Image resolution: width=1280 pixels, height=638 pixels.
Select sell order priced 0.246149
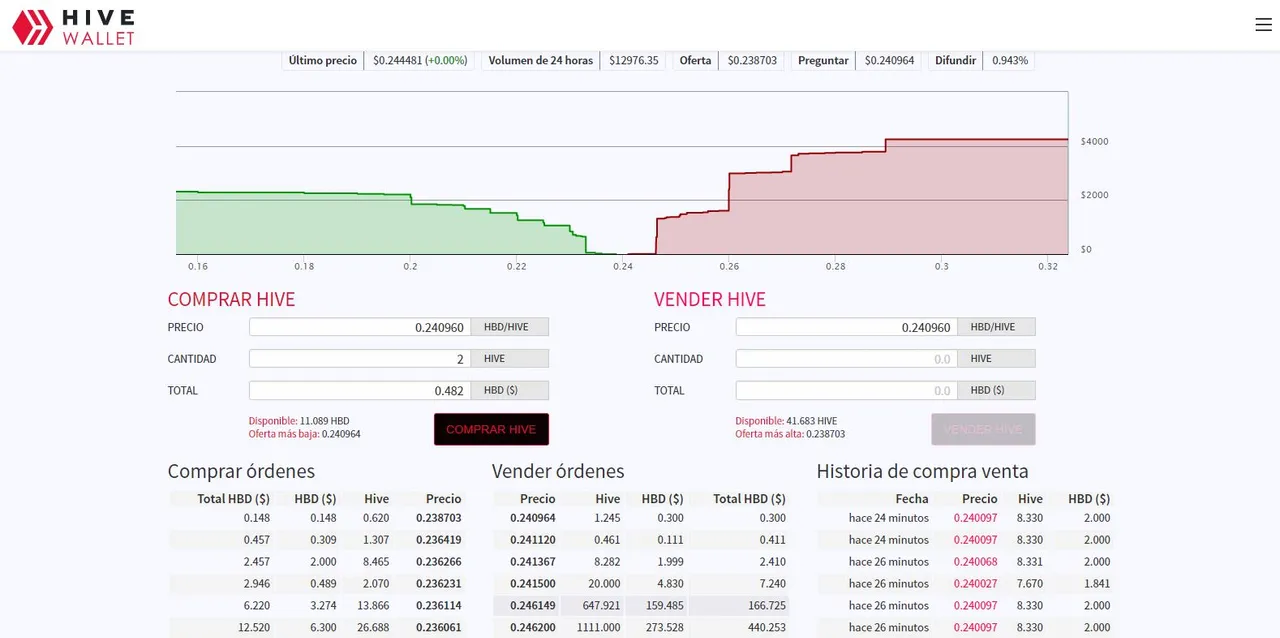click(x=640, y=606)
